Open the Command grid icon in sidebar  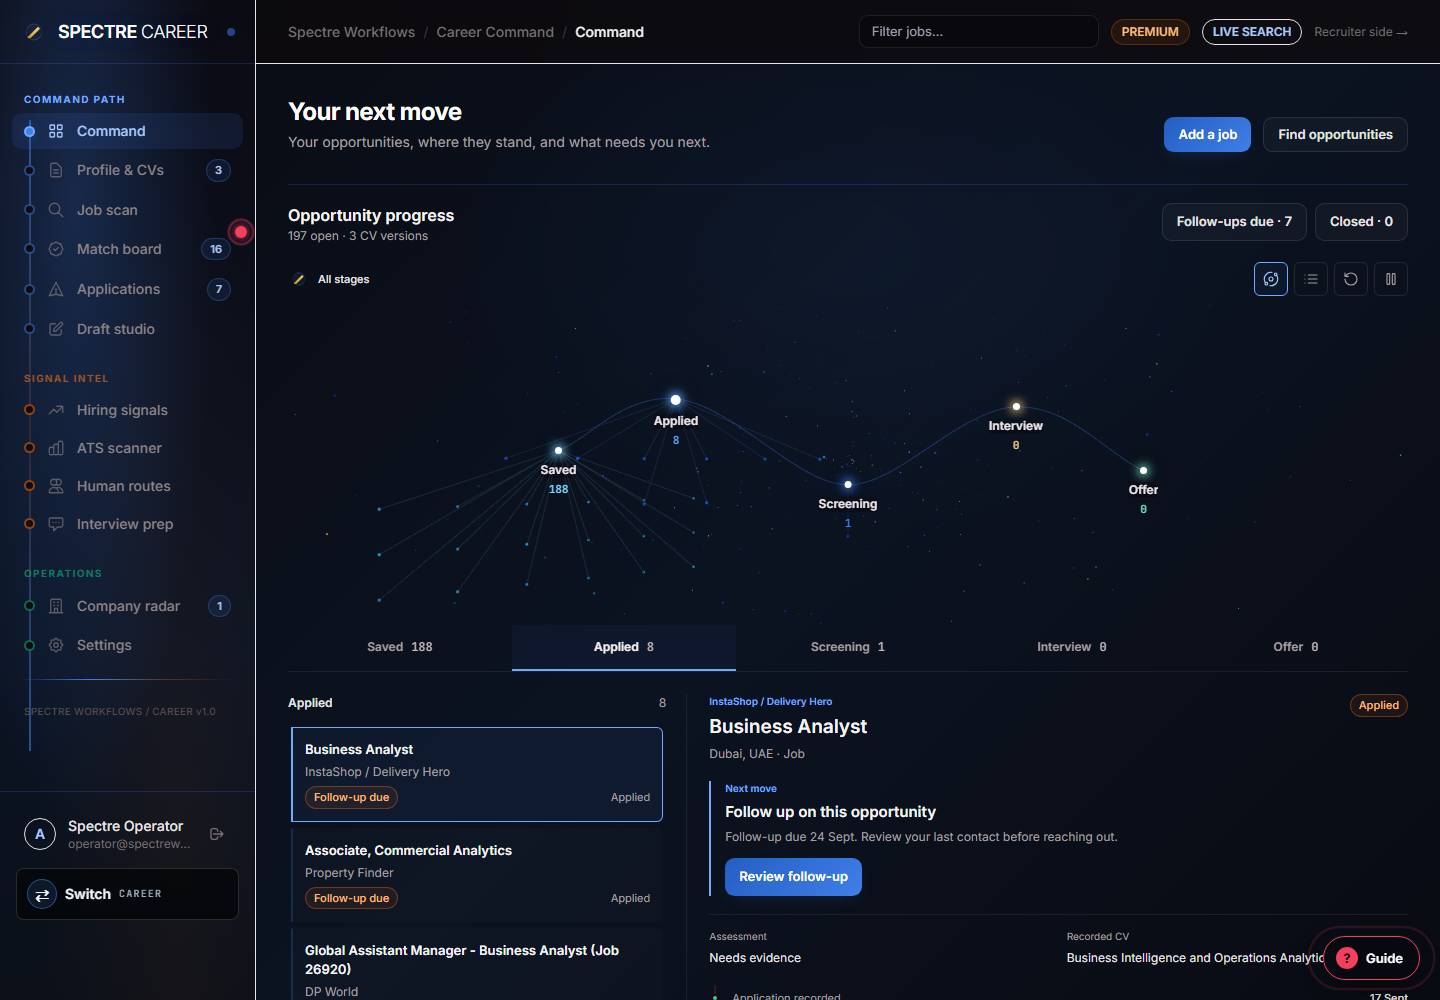click(56, 131)
